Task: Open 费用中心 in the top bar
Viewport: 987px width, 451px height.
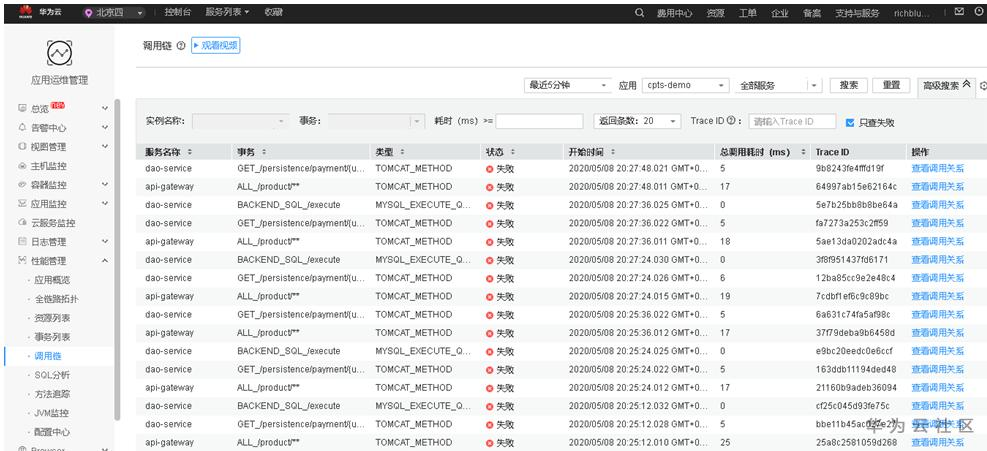Action: (675, 13)
